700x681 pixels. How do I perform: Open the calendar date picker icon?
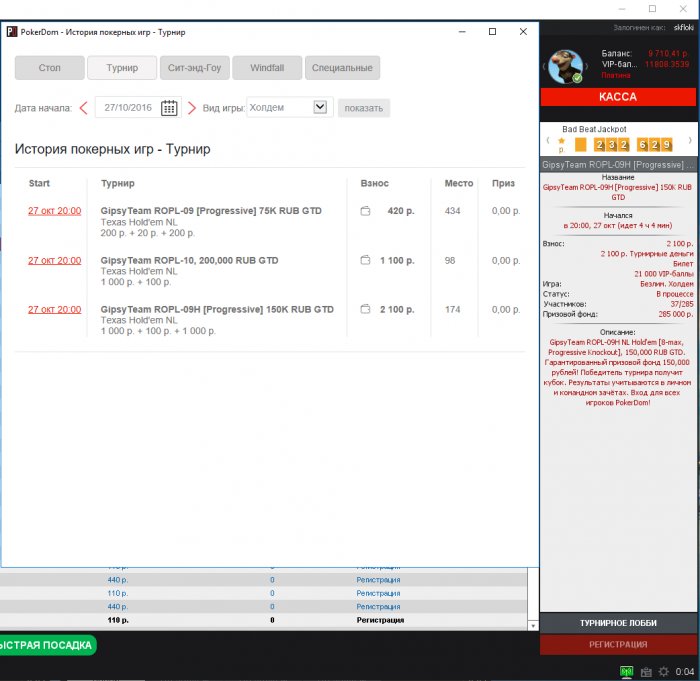click(x=169, y=108)
